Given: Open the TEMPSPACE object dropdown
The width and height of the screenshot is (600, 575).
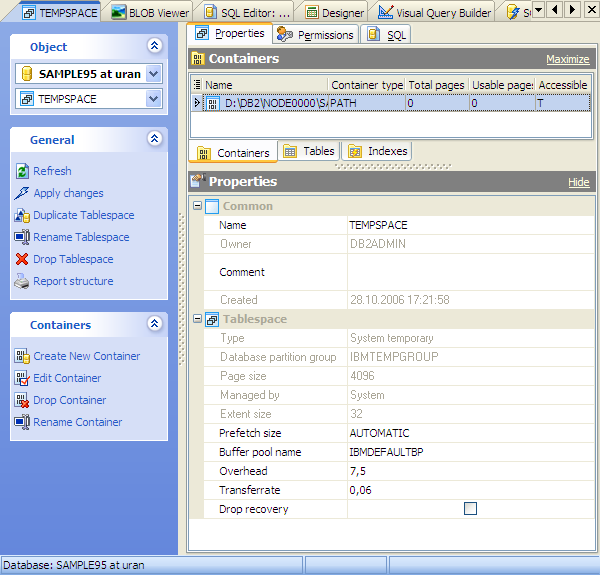Looking at the screenshot, I should point(153,99).
